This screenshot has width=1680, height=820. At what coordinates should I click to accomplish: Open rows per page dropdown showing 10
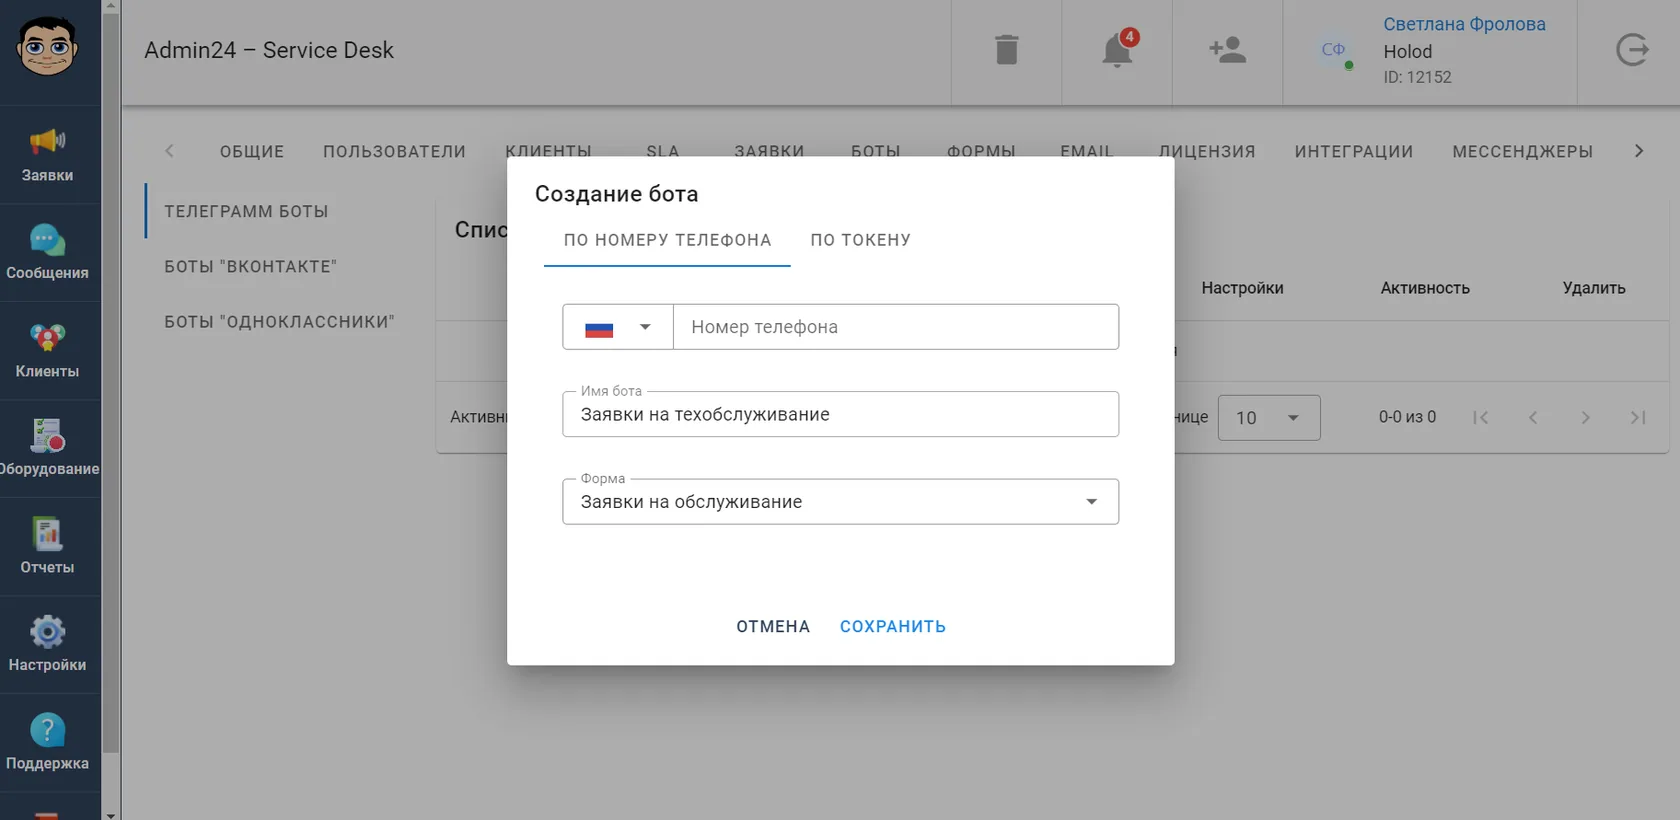[x=1269, y=418]
